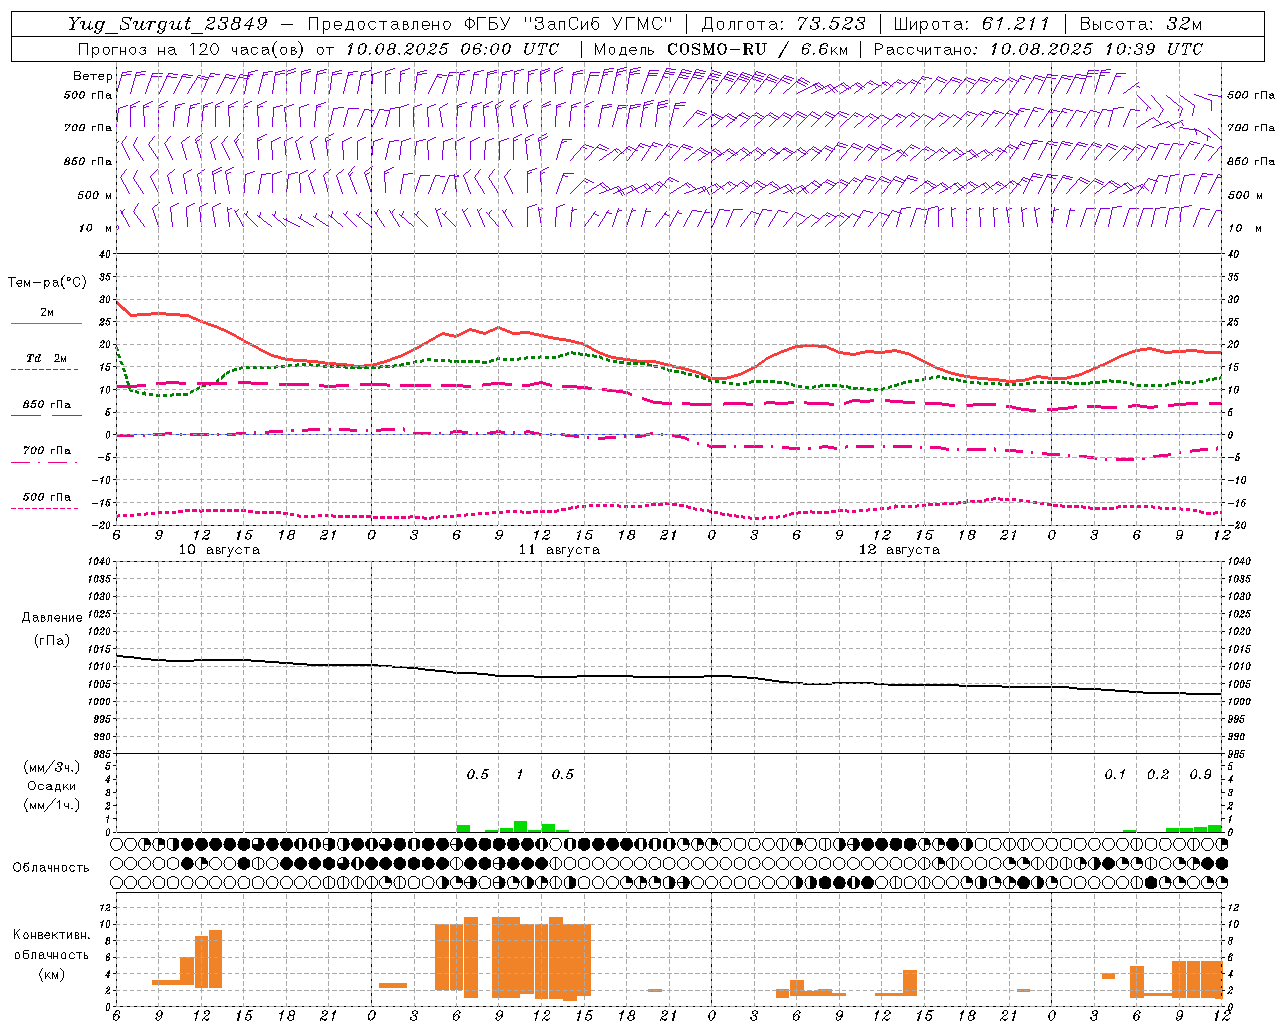Screen dimensions: 1280x1024
Task: Click the 'Td 2м' dew point legend entry
Action: pos(47,358)
